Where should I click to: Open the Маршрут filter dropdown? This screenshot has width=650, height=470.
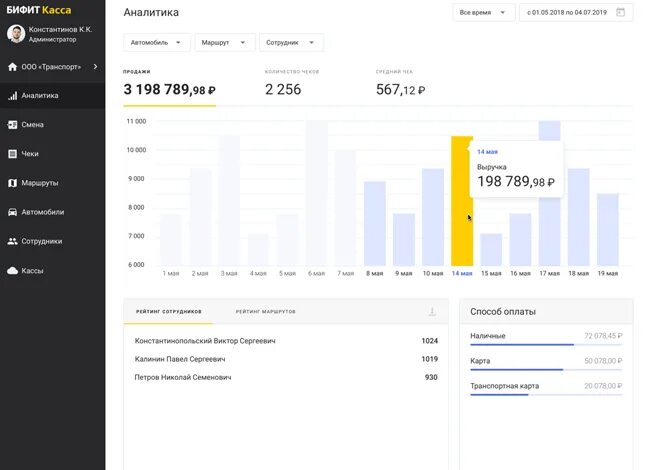click(x=225, y=43)
